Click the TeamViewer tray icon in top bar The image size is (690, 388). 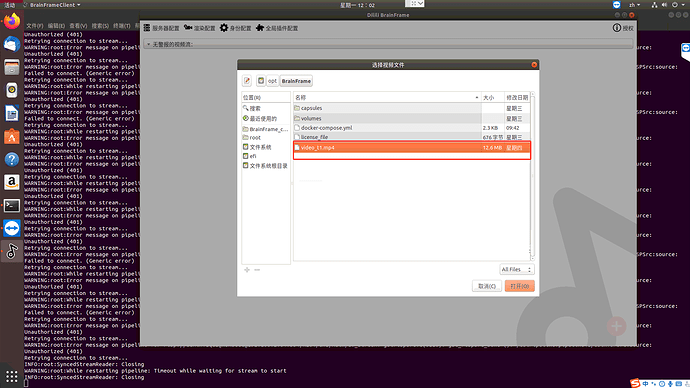point(617,5)
